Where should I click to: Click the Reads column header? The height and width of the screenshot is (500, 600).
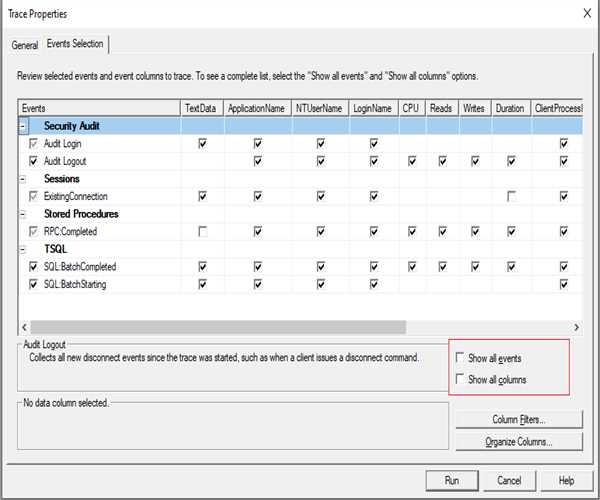[x=442, y=108]
